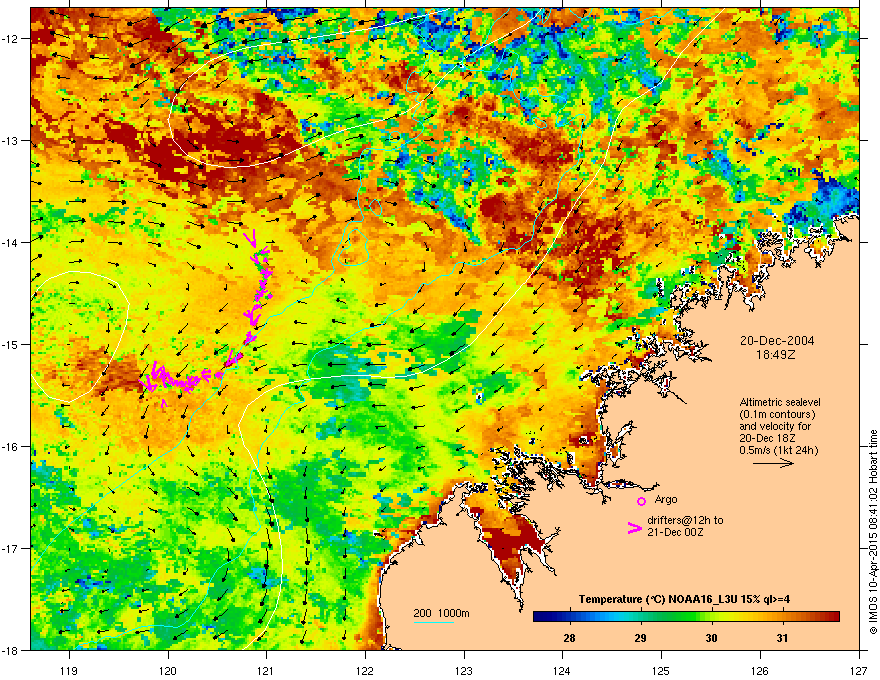The width and height of the screenshot is (880, 680).
Task: Click the '-13' latitude axis label
Action: pos(10,140)
